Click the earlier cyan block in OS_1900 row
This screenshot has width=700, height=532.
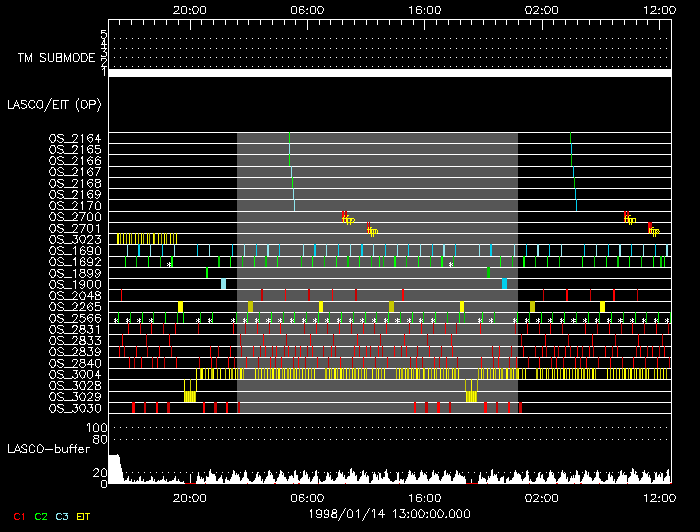click(224, 284)
